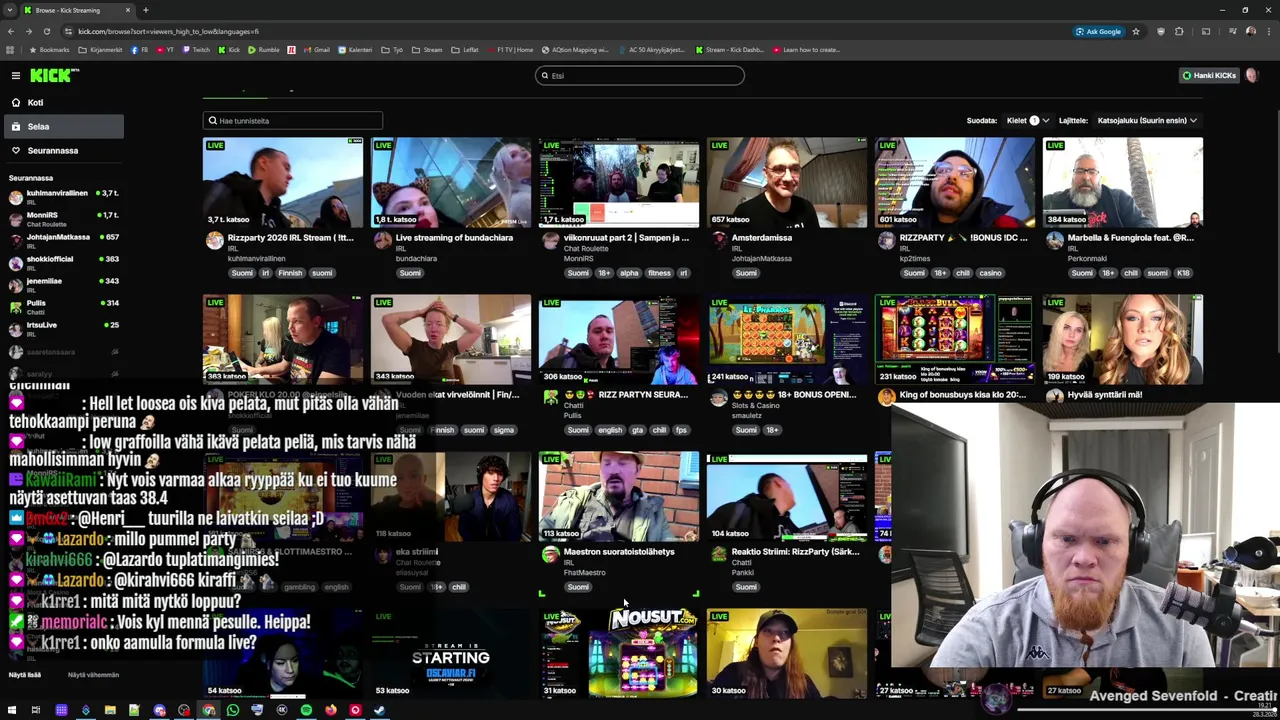Image resolution: width=1280 pixels, height=720 pixels.
Task: Open the tab search chevron in Chrome
Action: tap(10, 10)
